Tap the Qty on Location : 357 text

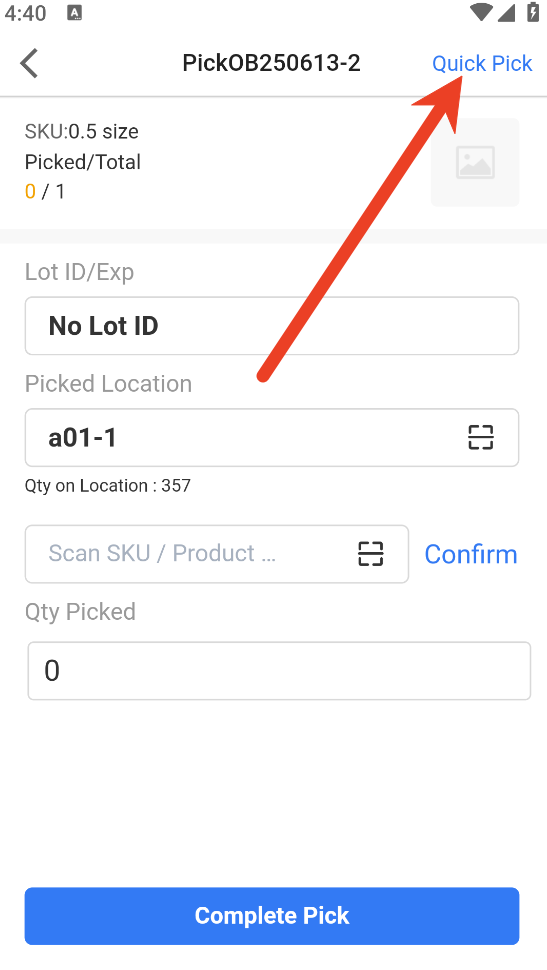click(108, 486)
